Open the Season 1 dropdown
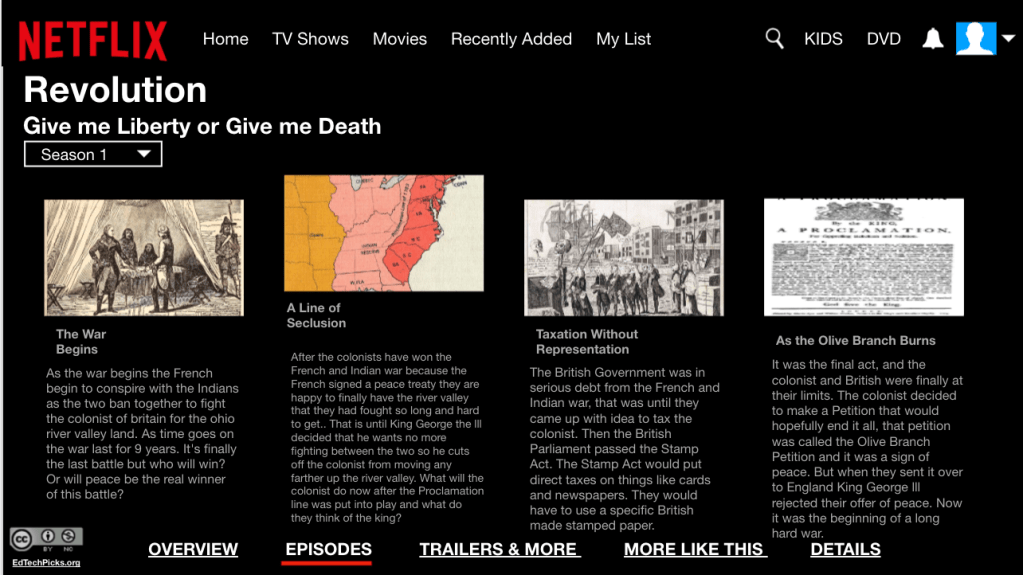 [93, 154]
